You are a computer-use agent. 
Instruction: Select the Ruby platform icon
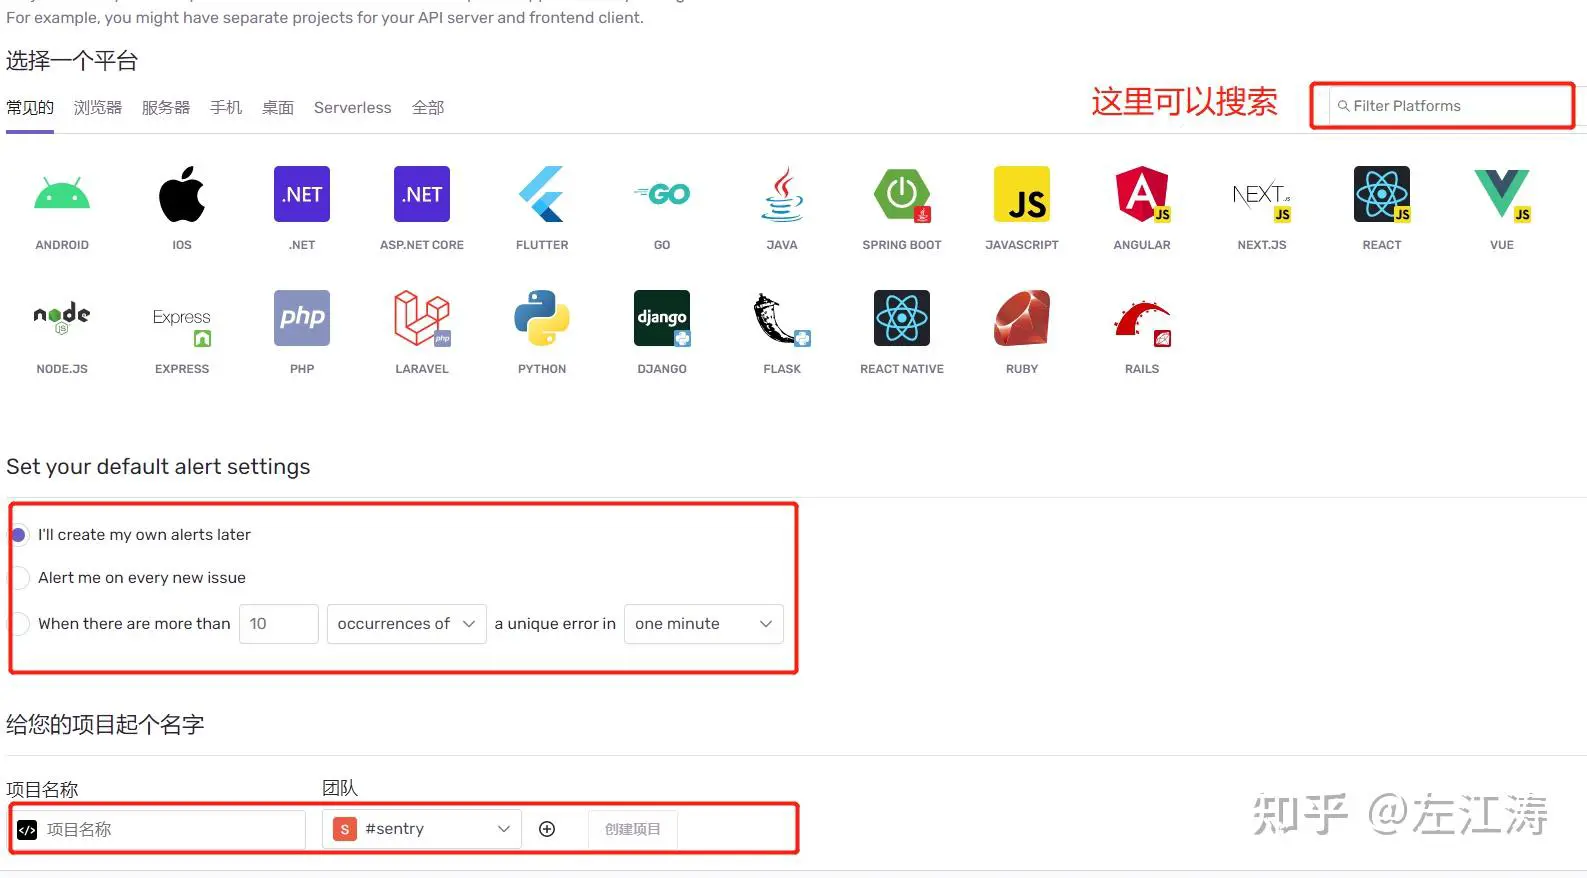click(1022, 318)
